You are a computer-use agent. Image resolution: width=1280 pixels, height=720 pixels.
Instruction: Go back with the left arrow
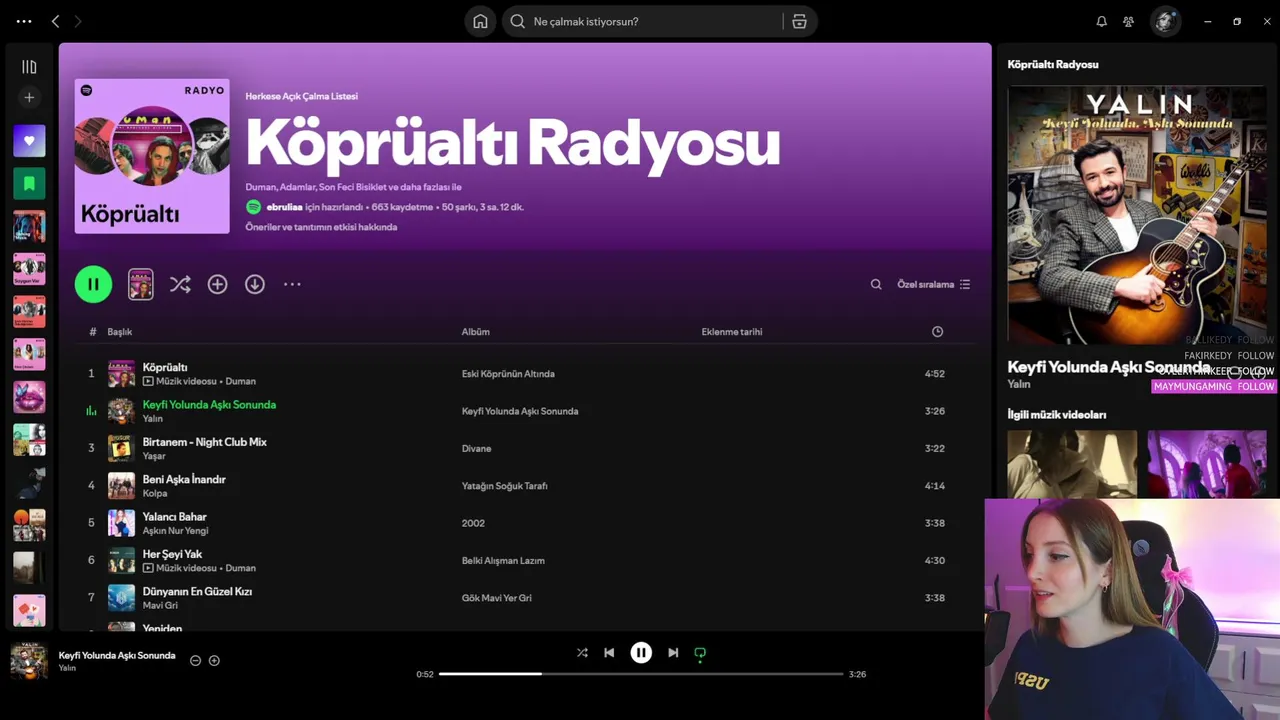[55, 21]
